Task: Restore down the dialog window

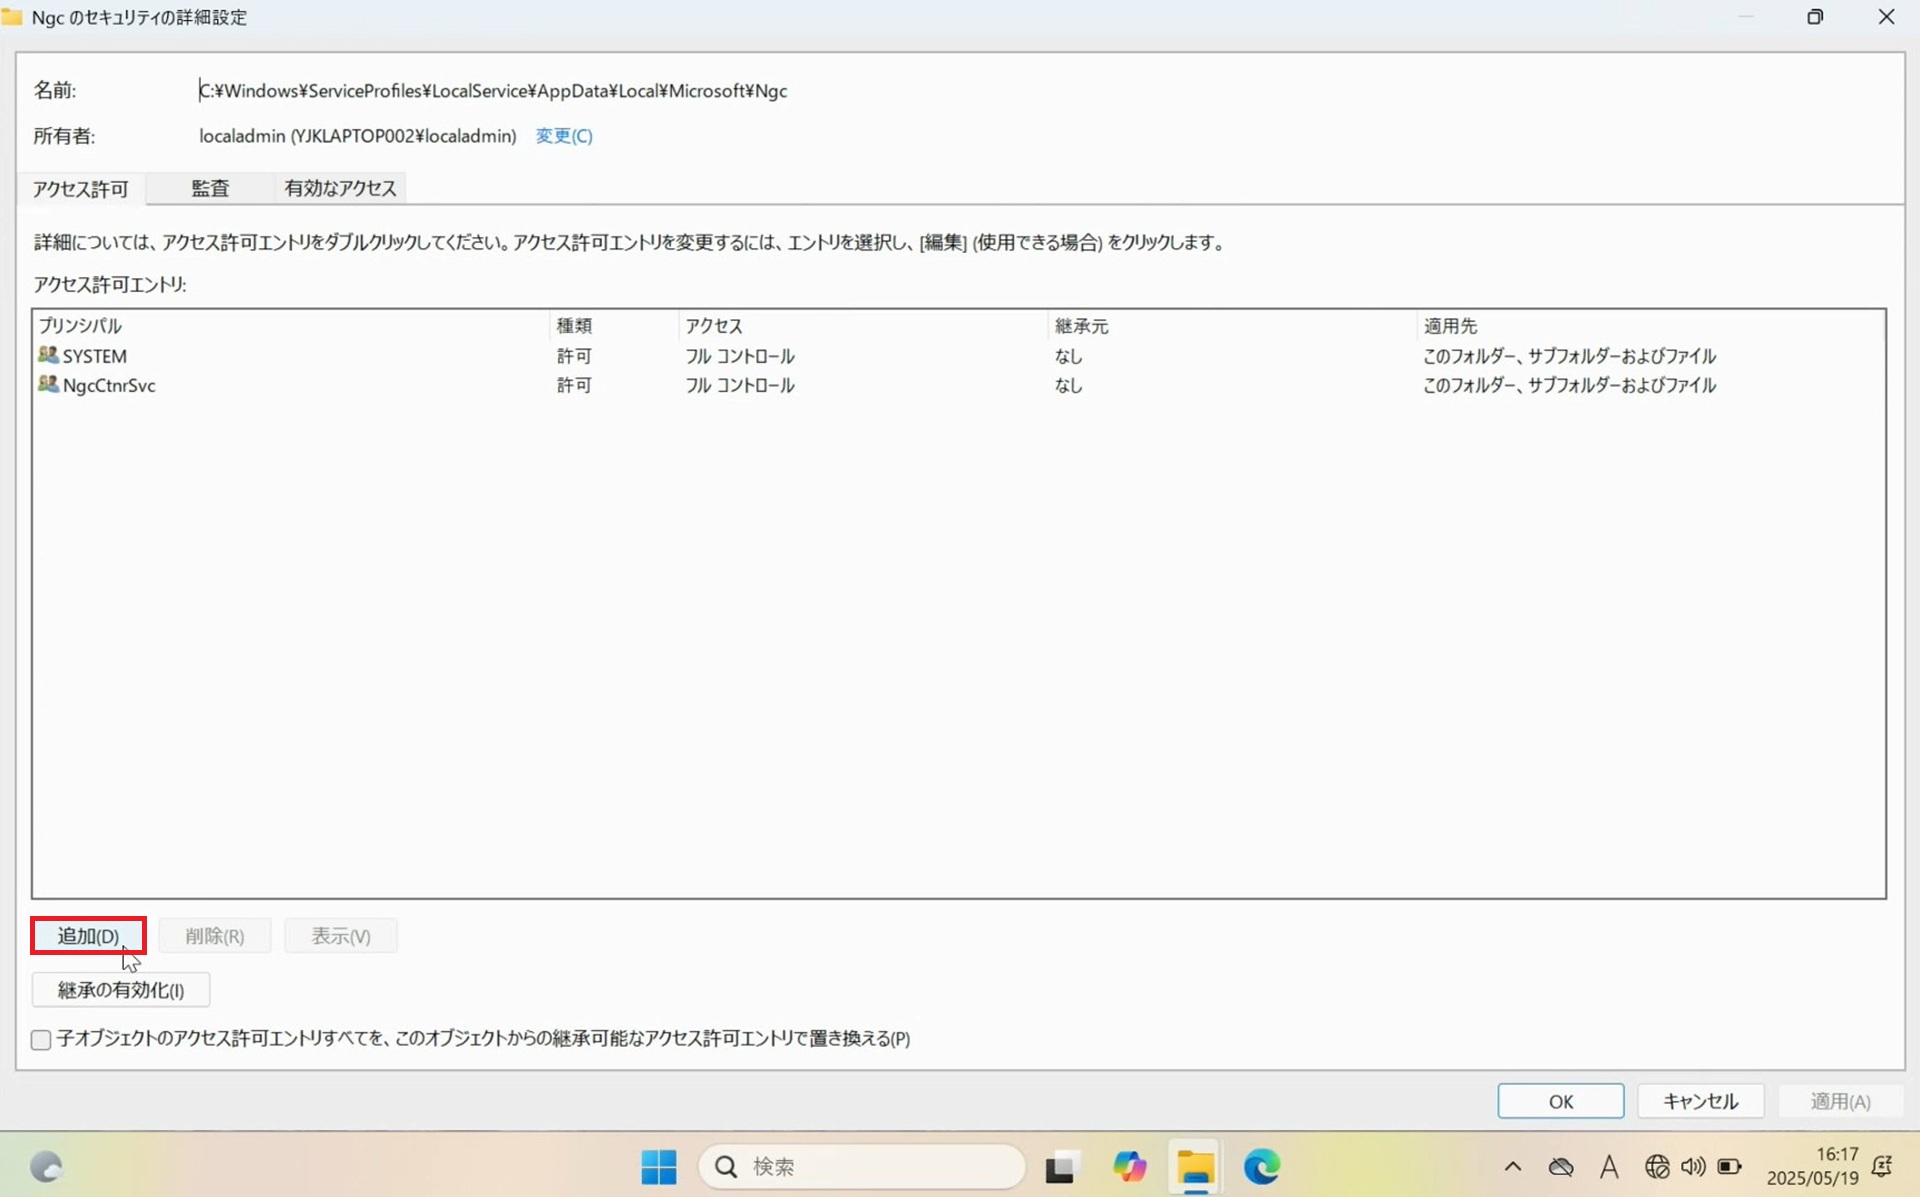Action: tap(1815, 17)
